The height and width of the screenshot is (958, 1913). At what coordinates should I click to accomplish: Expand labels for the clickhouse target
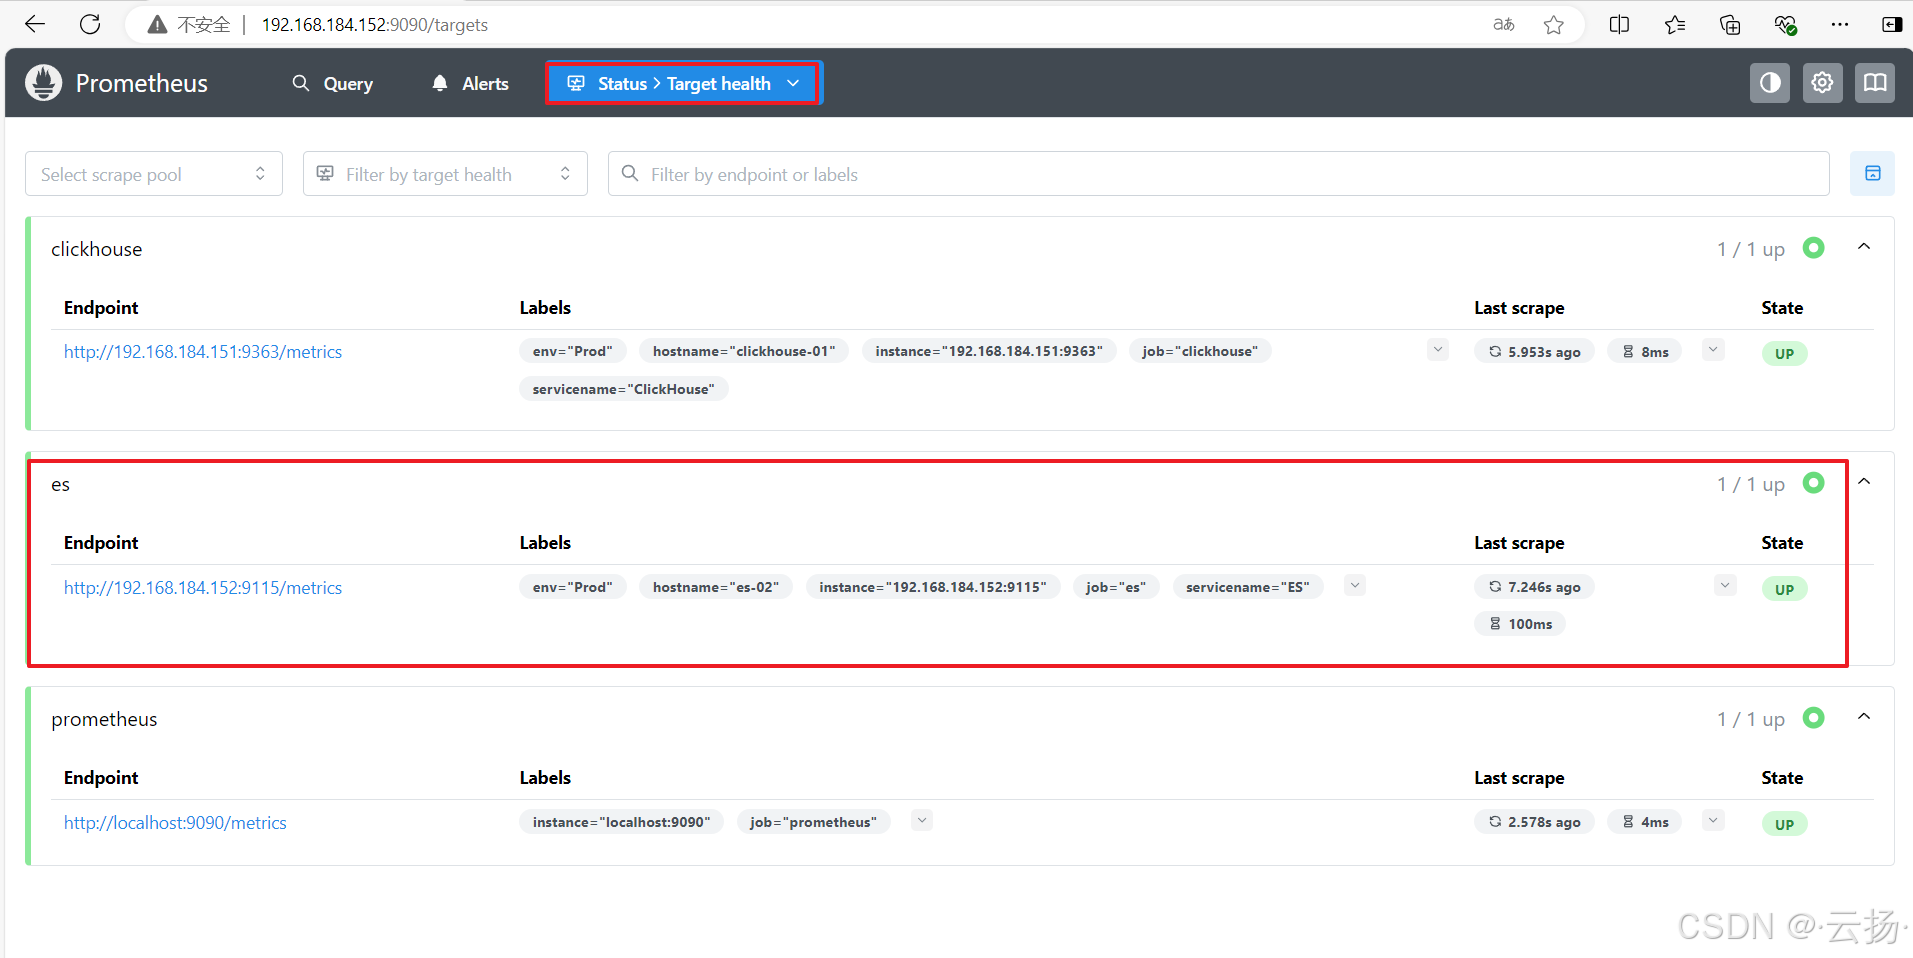point(1438,350)
